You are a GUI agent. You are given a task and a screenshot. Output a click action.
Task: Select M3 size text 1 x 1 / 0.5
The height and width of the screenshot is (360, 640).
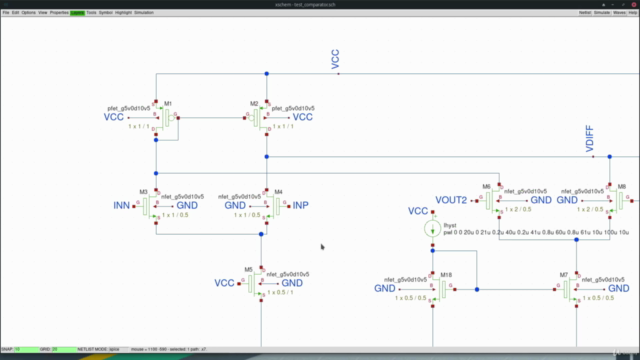[x=175, y=215]
